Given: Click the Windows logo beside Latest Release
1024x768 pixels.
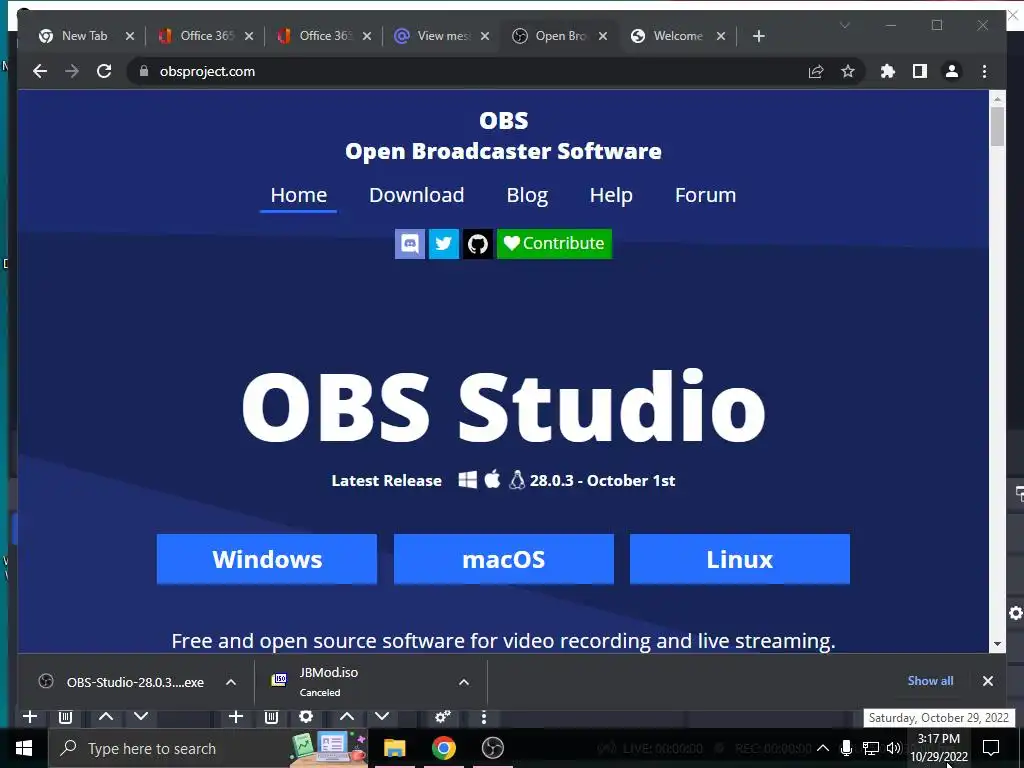Looking at the screenshot, I should (468, 480).
